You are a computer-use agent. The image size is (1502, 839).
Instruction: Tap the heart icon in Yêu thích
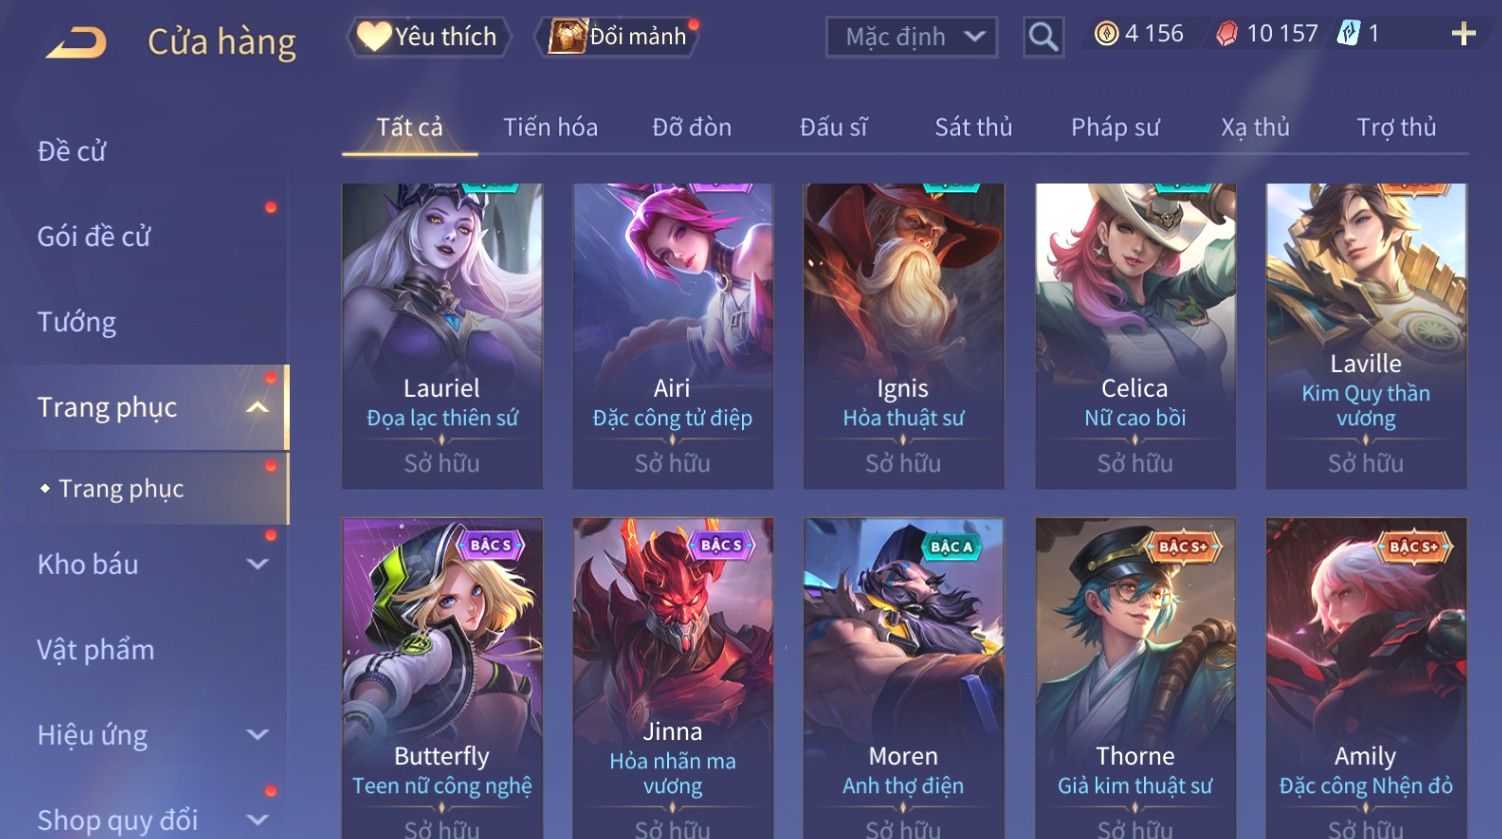[x=373, y=37]
